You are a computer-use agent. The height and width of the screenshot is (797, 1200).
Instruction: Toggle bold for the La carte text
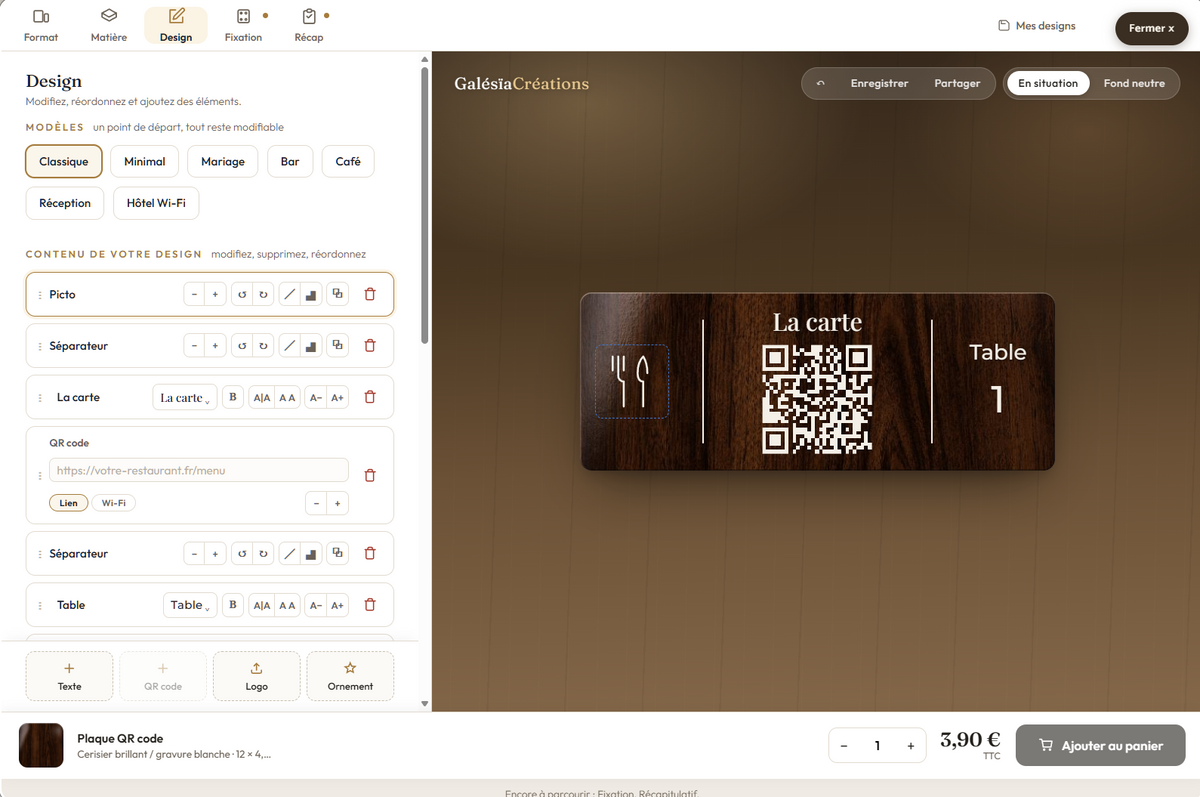233,397
